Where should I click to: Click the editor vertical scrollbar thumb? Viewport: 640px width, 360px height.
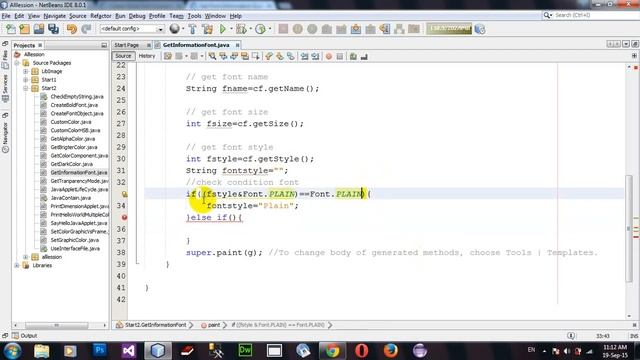point(629,229)
